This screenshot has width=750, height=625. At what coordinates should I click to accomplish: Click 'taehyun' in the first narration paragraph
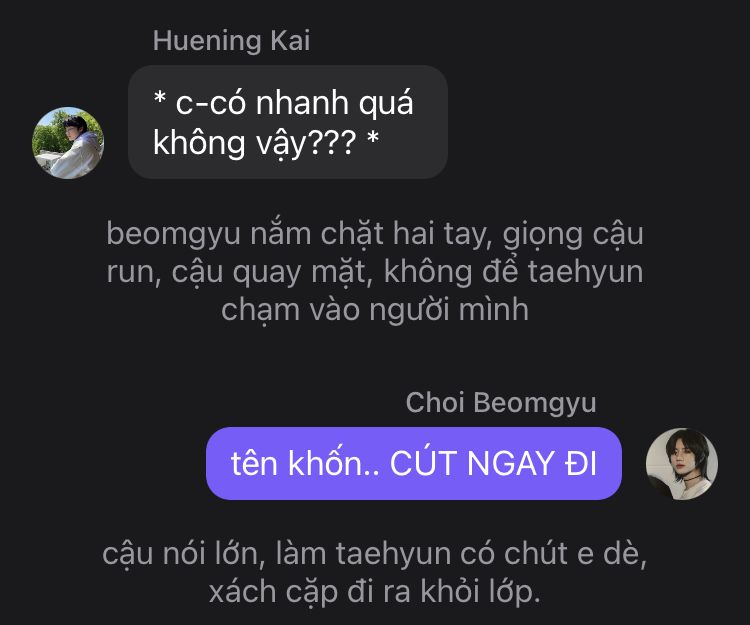(585, 272)
